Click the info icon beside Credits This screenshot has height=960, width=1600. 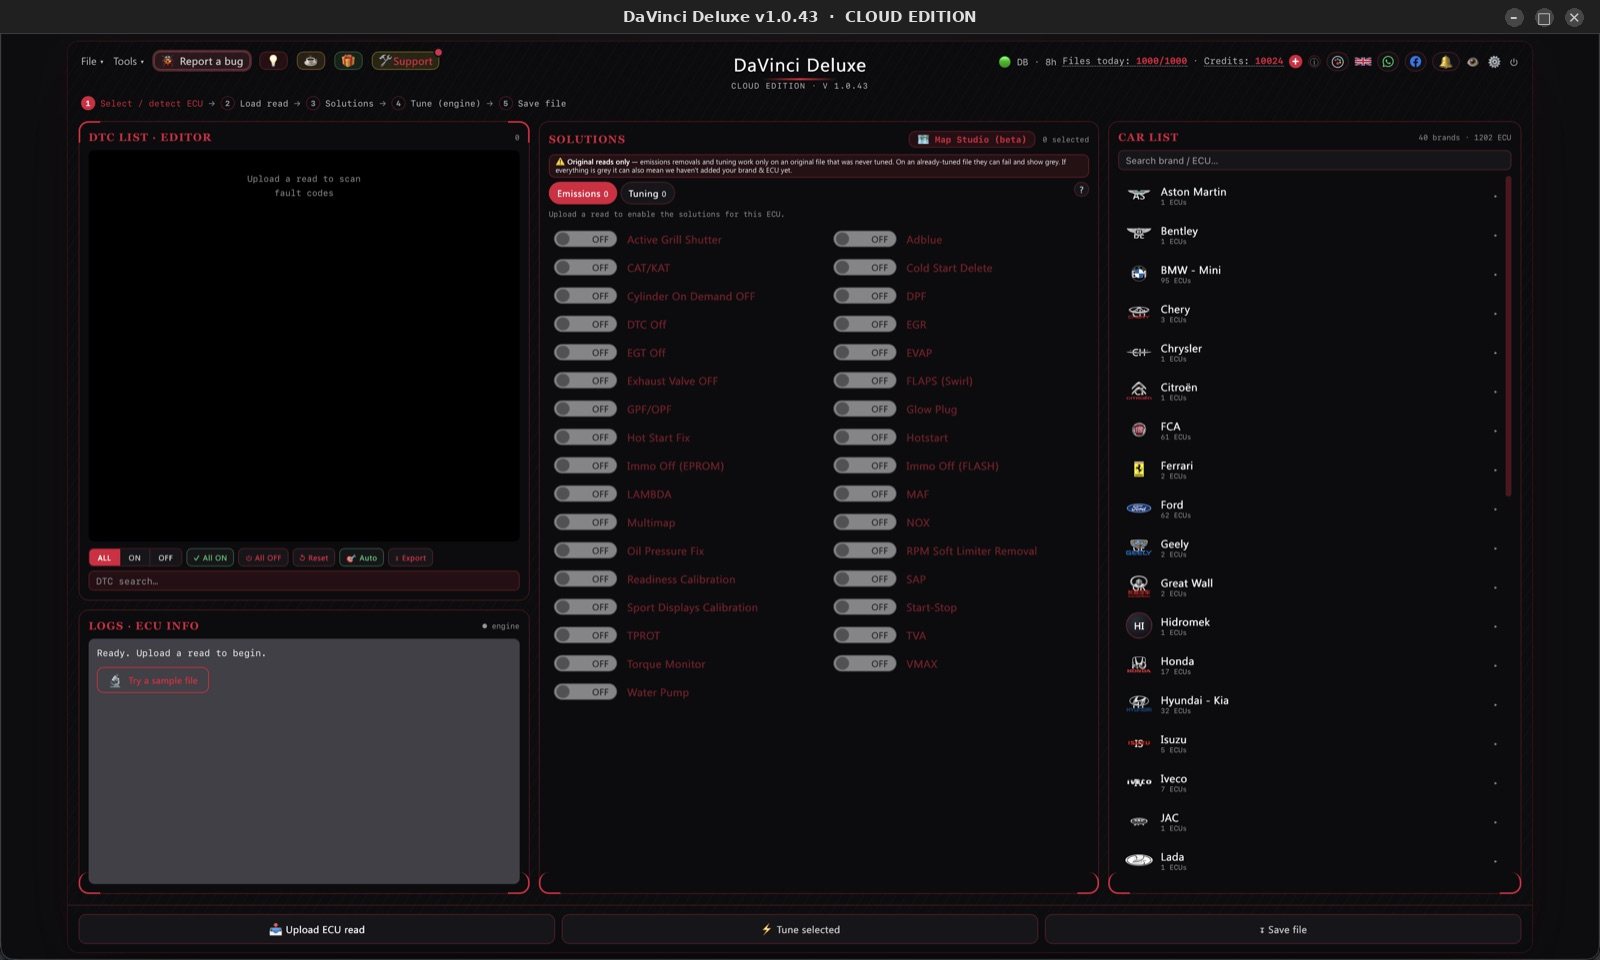(x=1314, y=62)
